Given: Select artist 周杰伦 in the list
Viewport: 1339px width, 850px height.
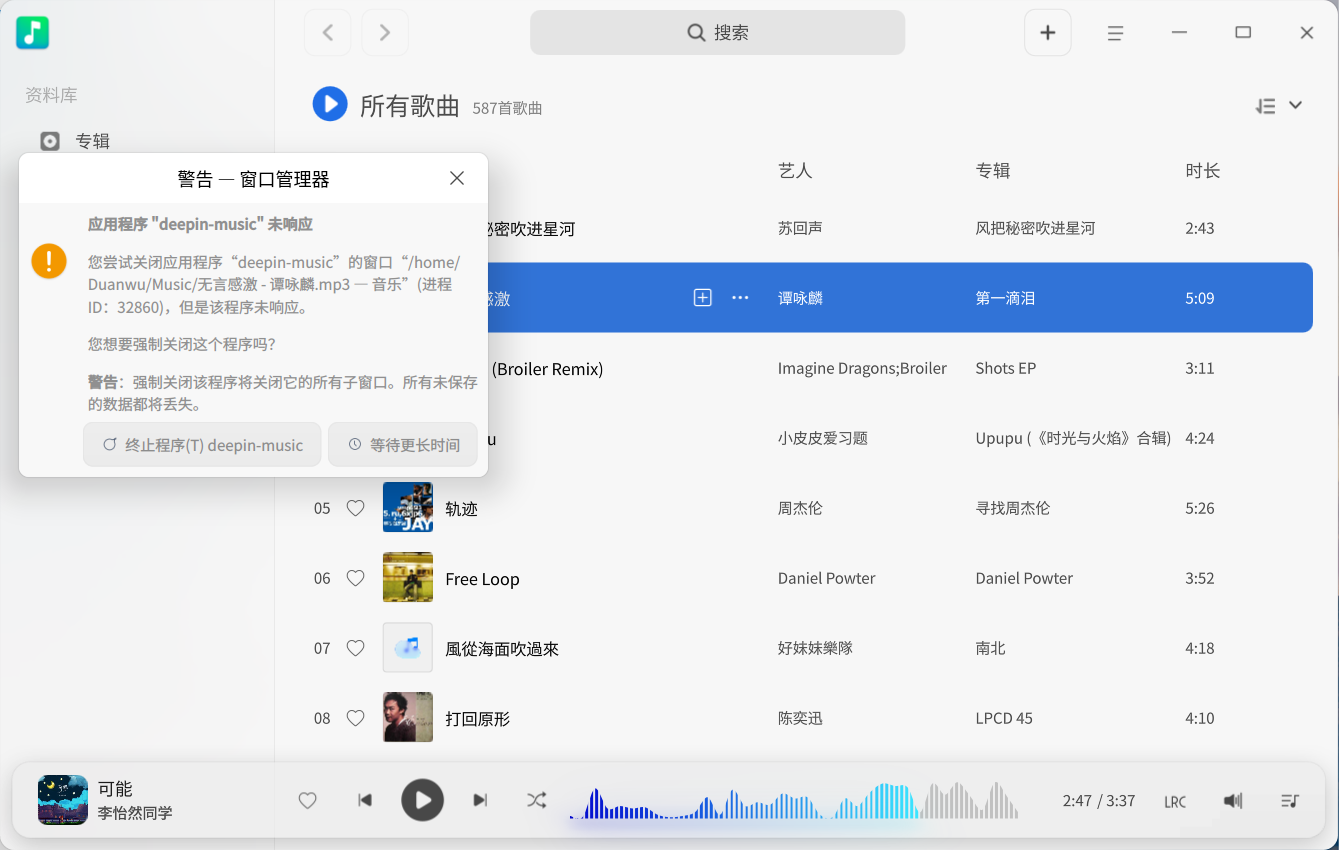Looking at the screenshot, I should tap(800, 508).
